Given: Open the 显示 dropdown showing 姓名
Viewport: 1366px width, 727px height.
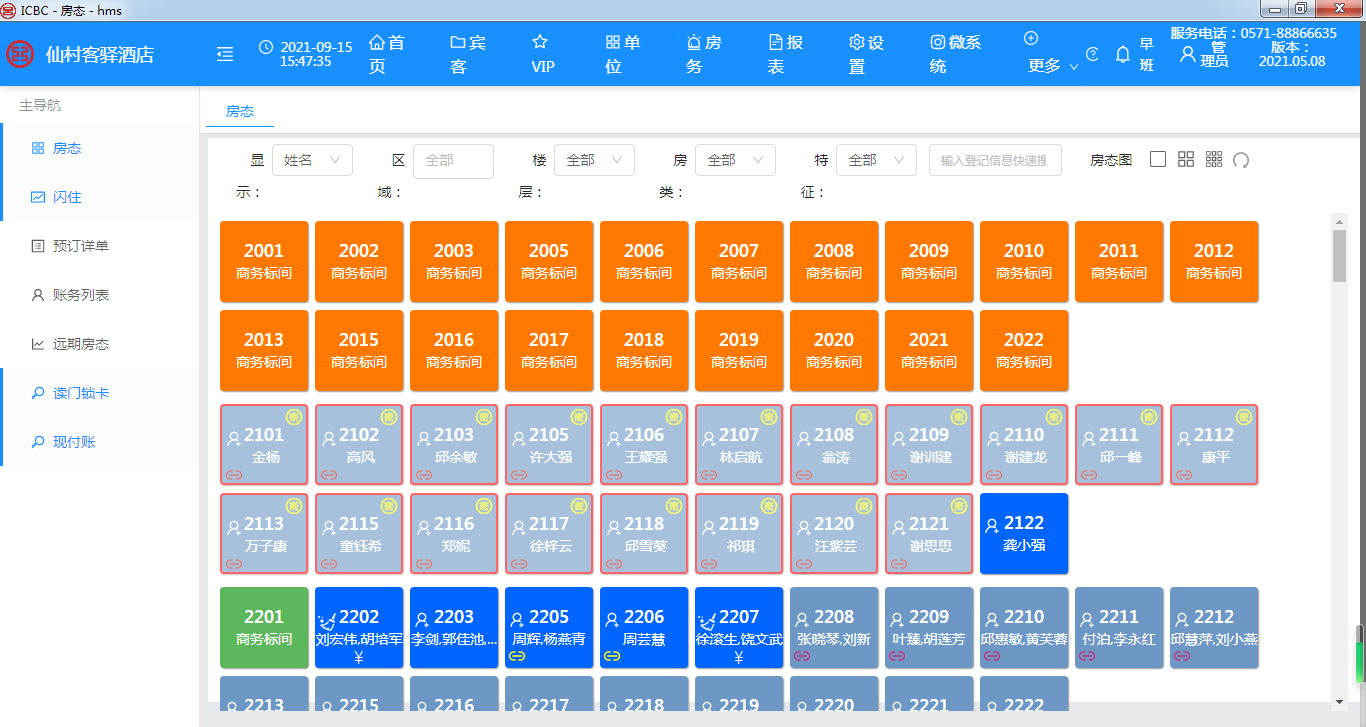Looking at the screenshot, I should click(312, 160).
